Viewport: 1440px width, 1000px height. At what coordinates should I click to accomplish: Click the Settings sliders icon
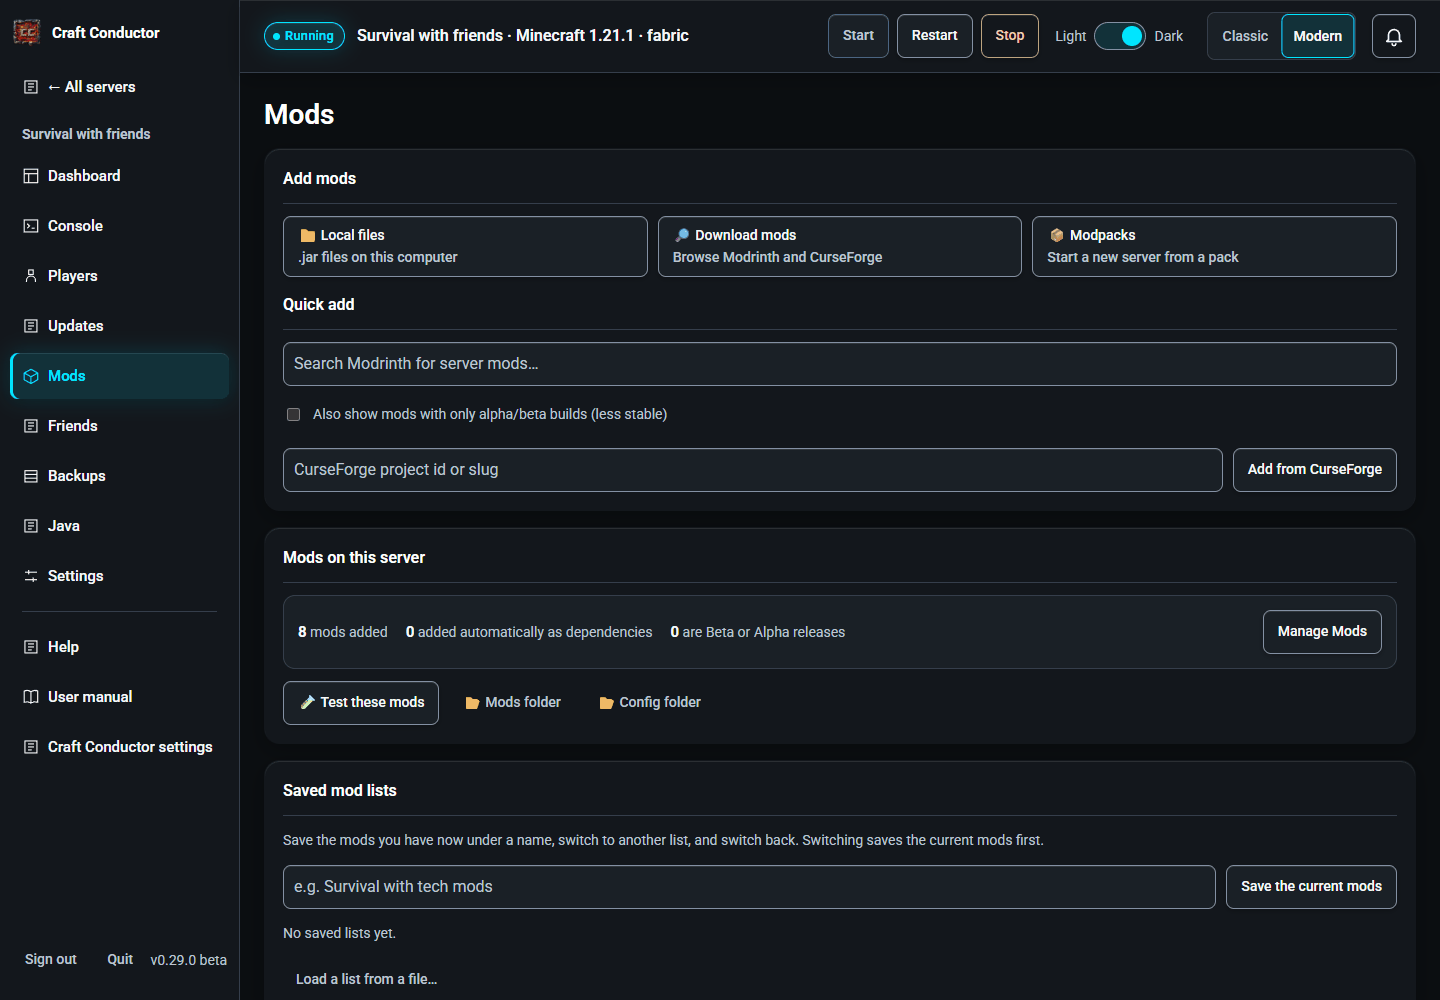point(31,576)
